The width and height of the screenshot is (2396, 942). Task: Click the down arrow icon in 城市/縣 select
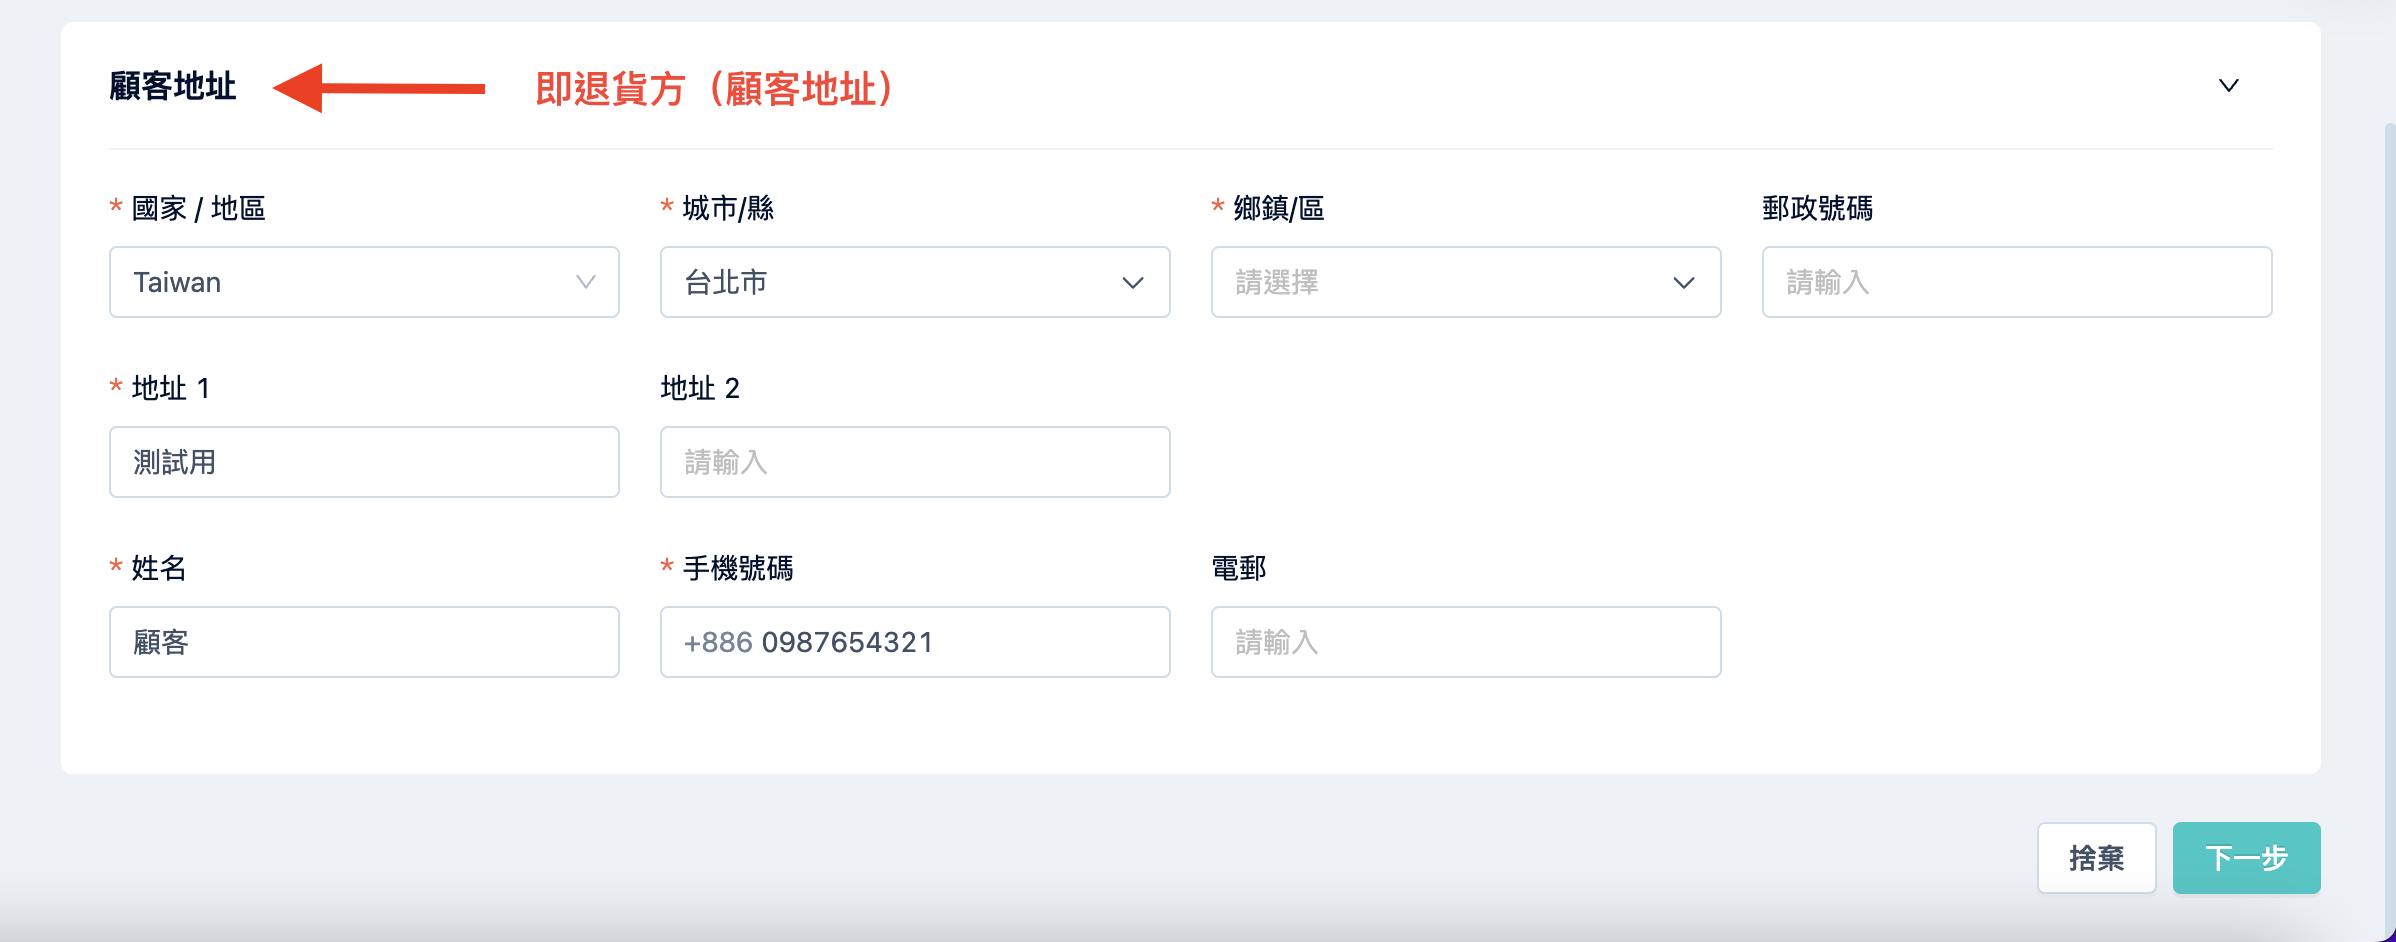pyautogui.click(x=1133, y=283)
